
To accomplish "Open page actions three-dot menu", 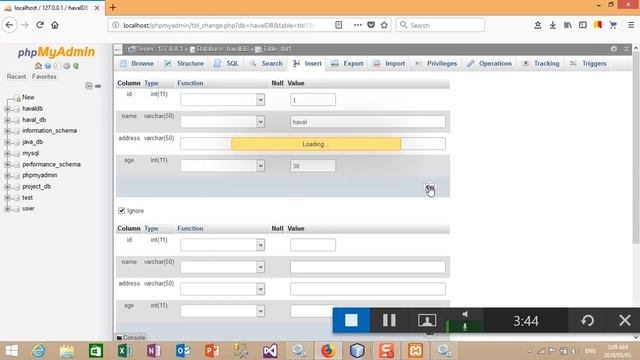I will tap(358, 25).
